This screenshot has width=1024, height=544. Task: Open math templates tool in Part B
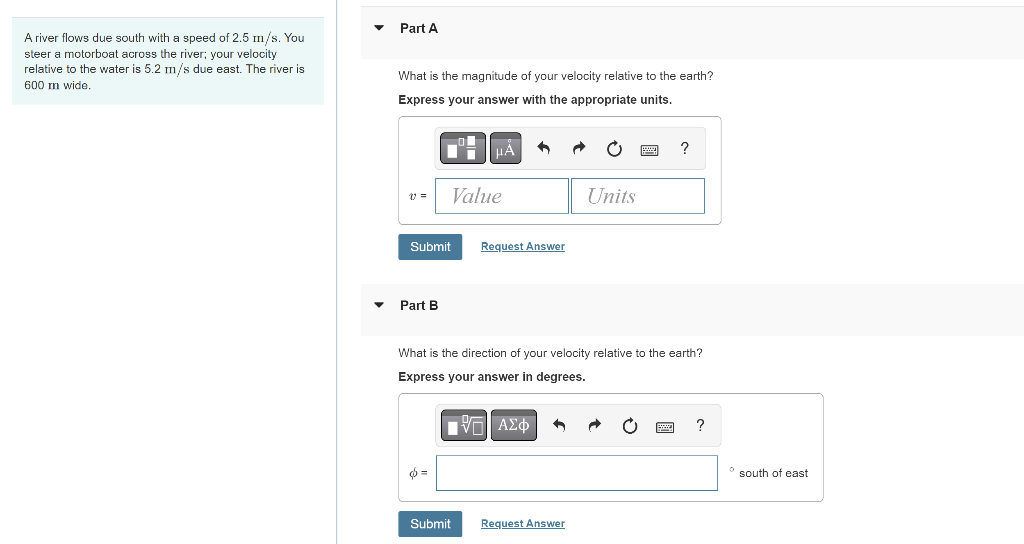[x=464, y=425]
